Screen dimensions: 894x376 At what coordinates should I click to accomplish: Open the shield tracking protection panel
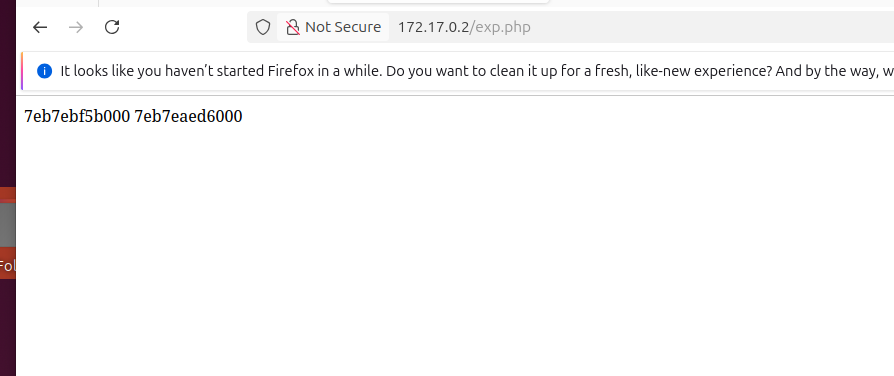(x=262, y=27)
